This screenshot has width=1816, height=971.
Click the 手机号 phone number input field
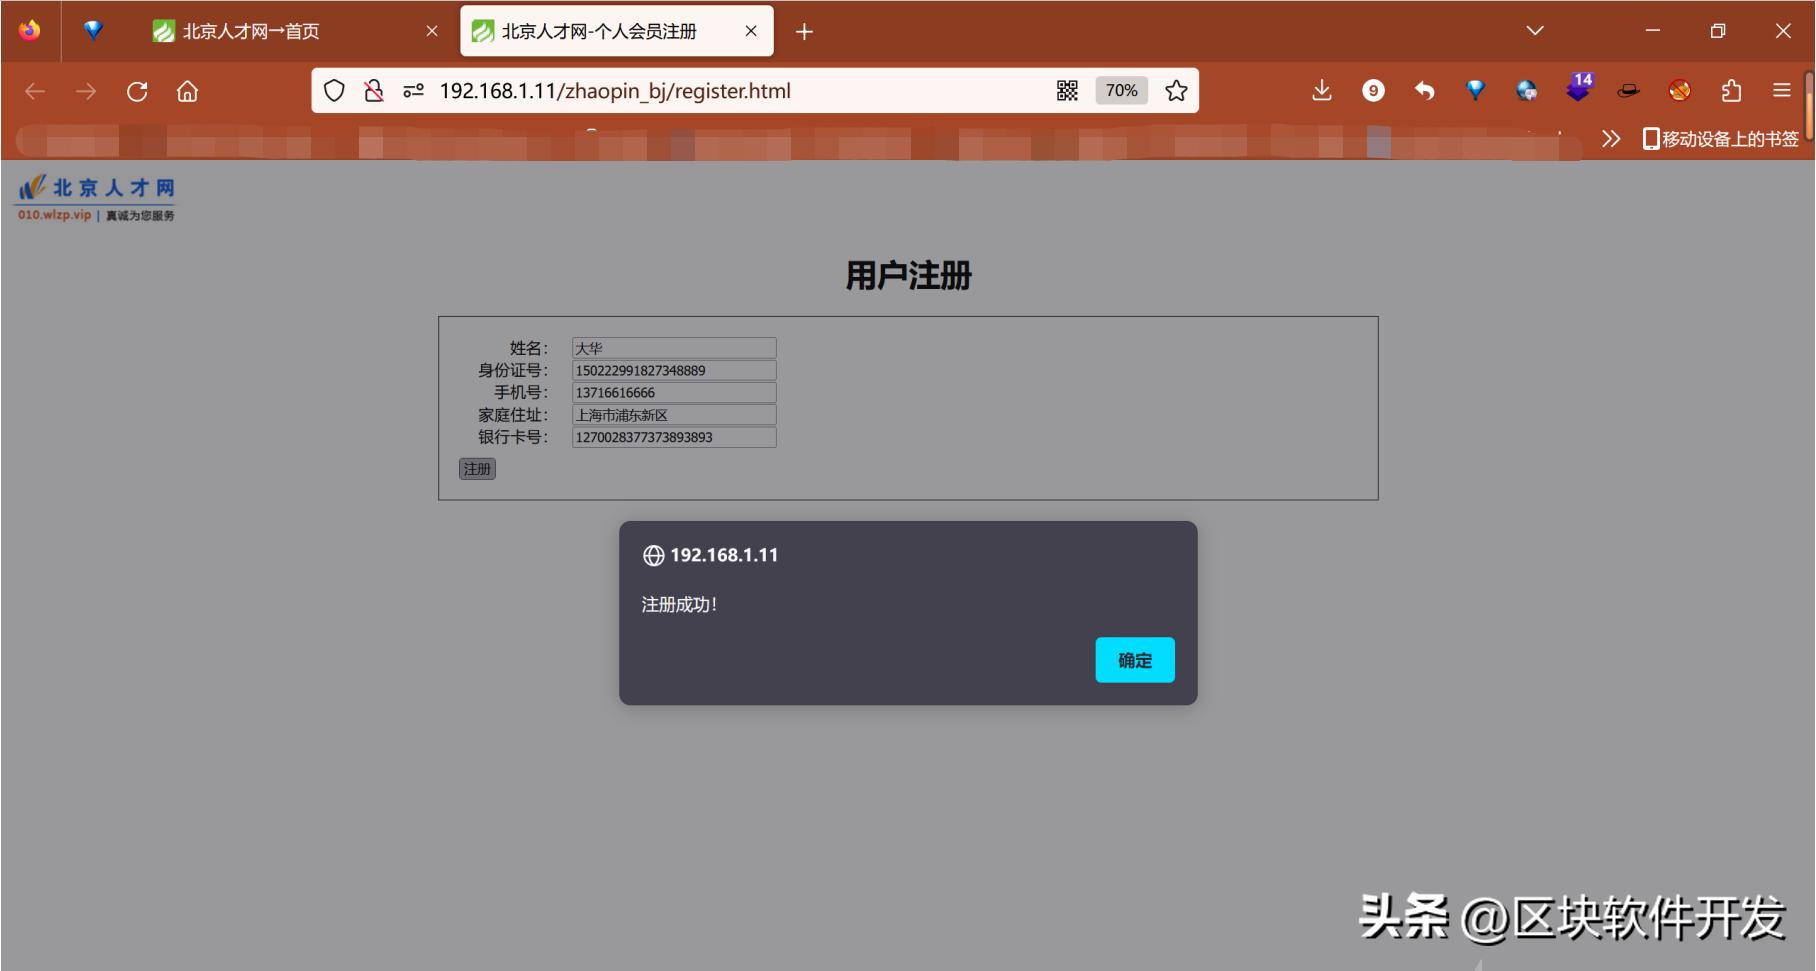coord(672,392)
